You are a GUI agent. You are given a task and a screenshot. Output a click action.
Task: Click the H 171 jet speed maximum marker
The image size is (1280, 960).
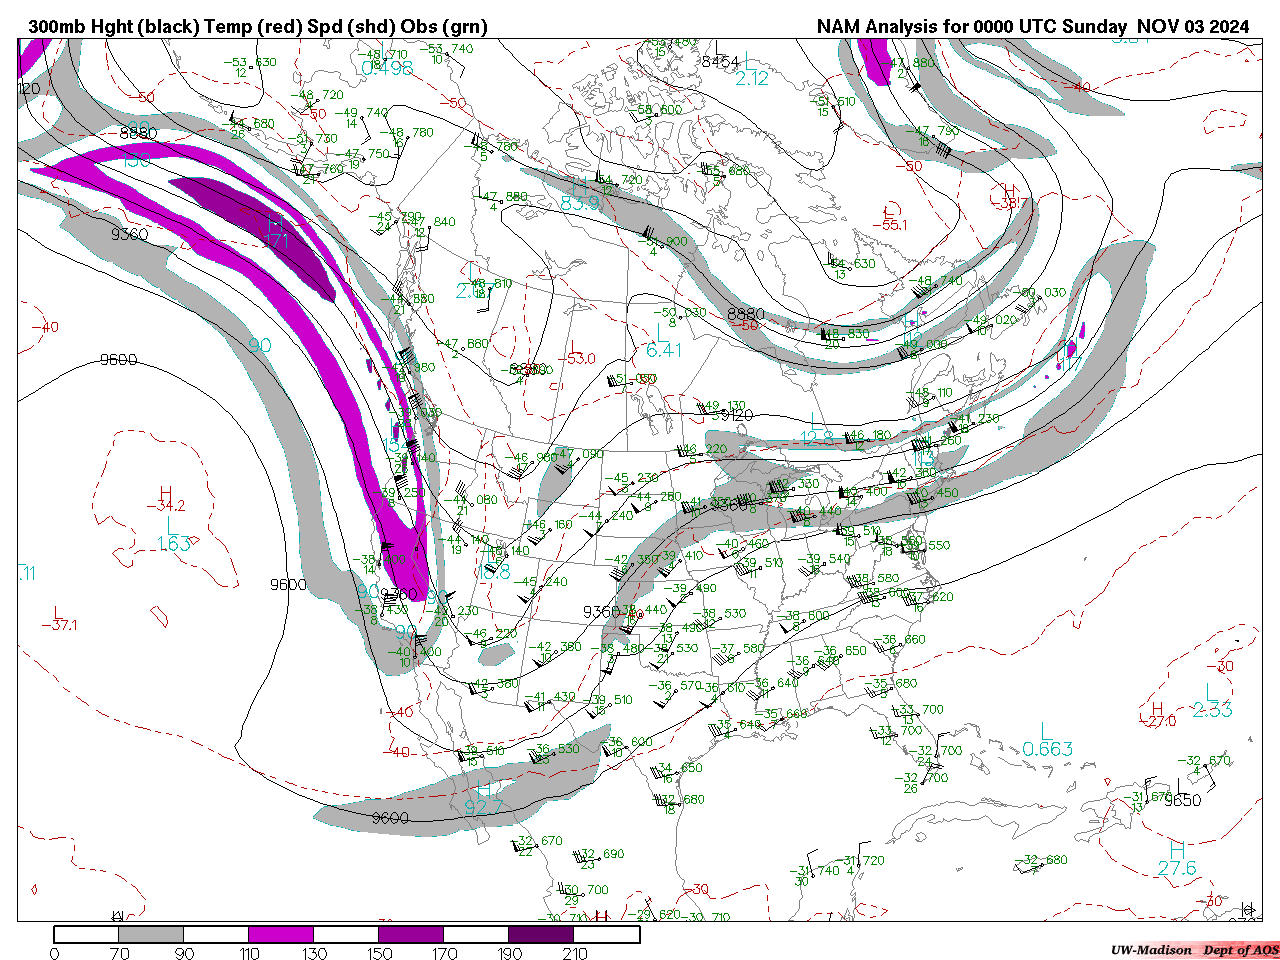275,232
